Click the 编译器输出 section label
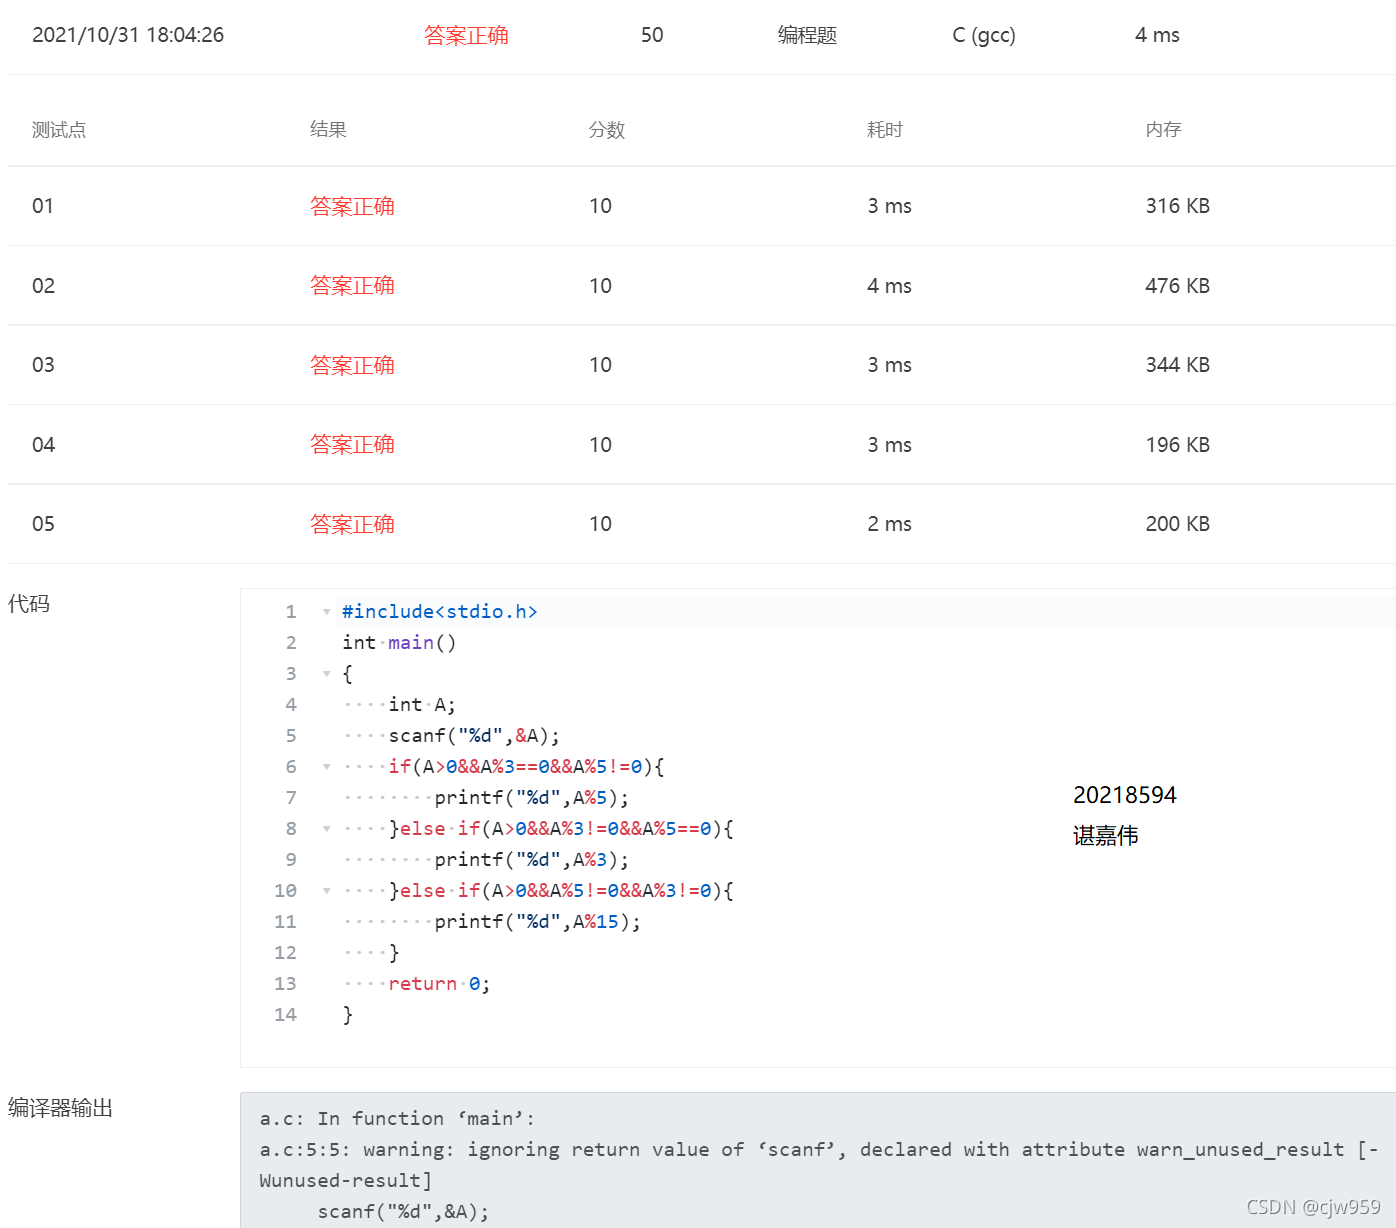This screenshot has width=1396, height=1228. tap(60, 1108)
